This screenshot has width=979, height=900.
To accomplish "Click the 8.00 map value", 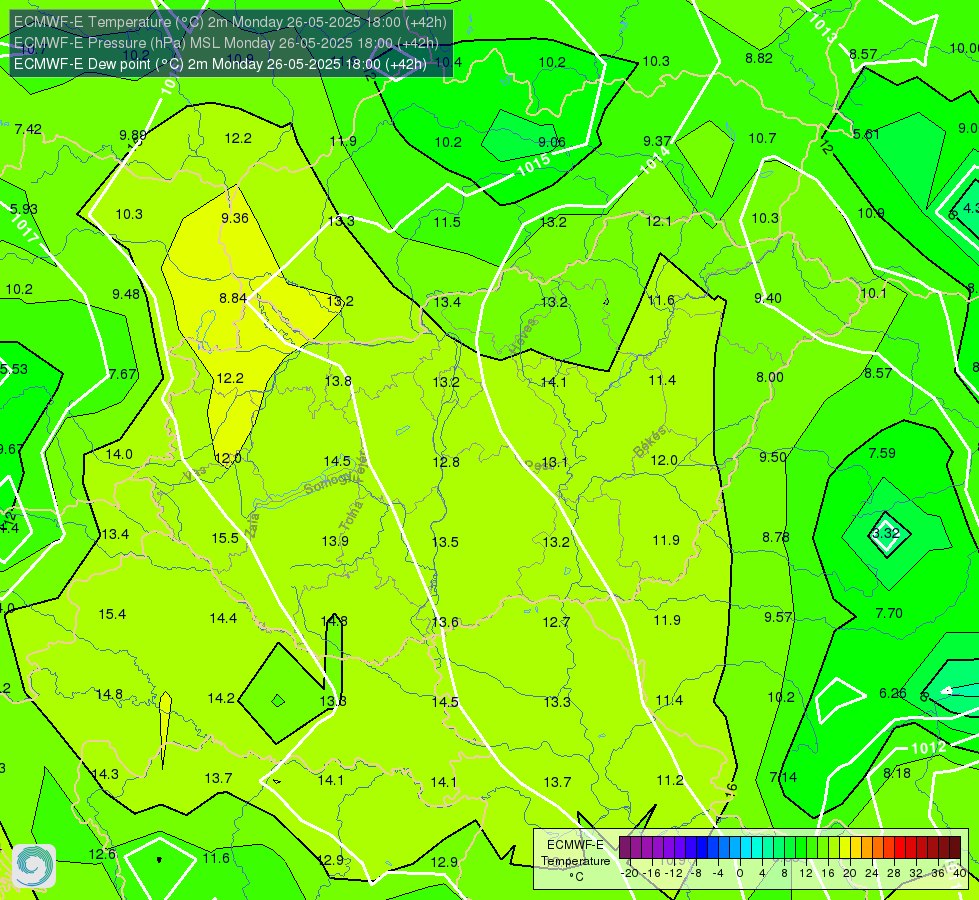I will [x=770, y=377].
